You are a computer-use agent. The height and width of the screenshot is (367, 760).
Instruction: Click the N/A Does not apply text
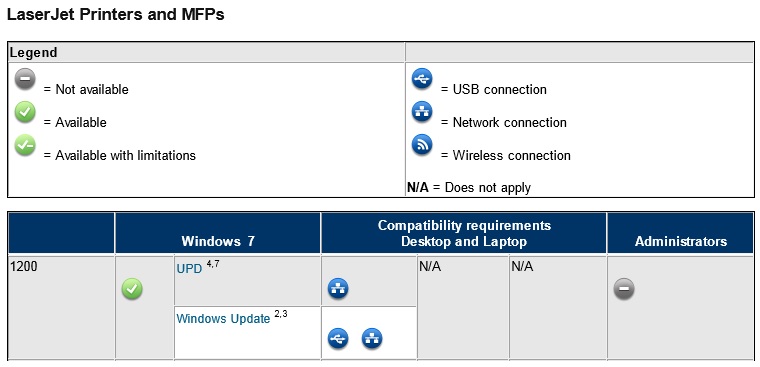pyautogui.click(x=469, y=188)
